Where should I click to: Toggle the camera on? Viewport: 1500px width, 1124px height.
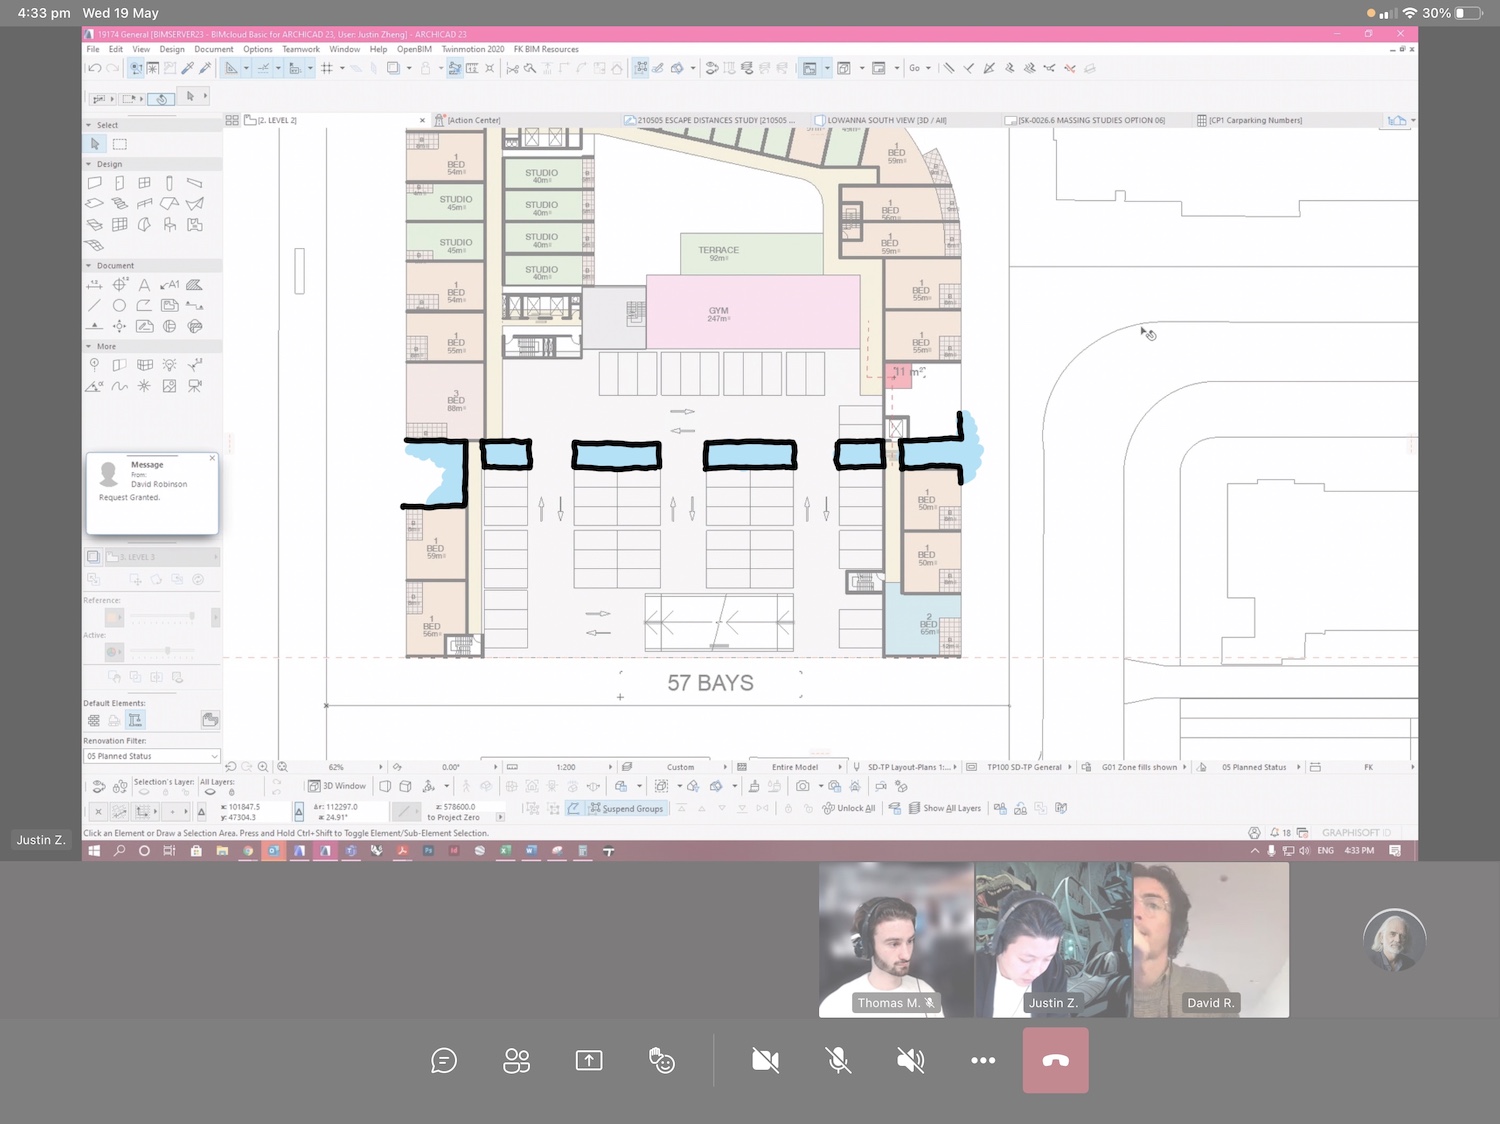[765, 1060]
